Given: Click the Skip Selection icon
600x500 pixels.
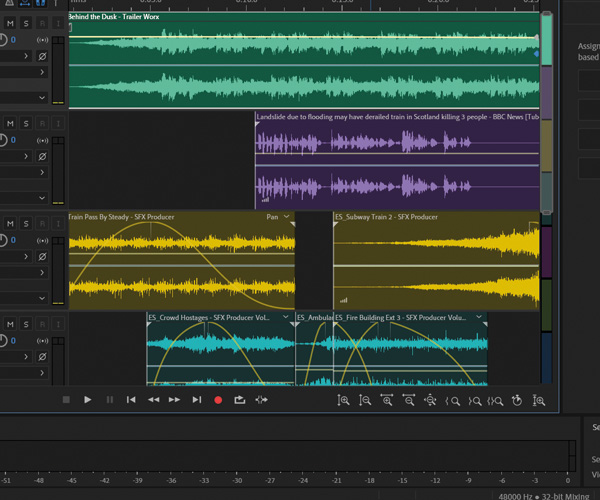Looking at the screenshot, I should tap(262, 400).
